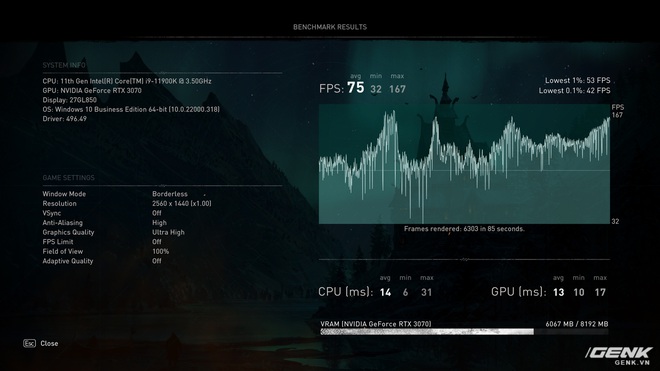The height and width of the screenshot is (371, 660).
Task: Click the VRAM usage bar
Action: (x=464, y=332)
